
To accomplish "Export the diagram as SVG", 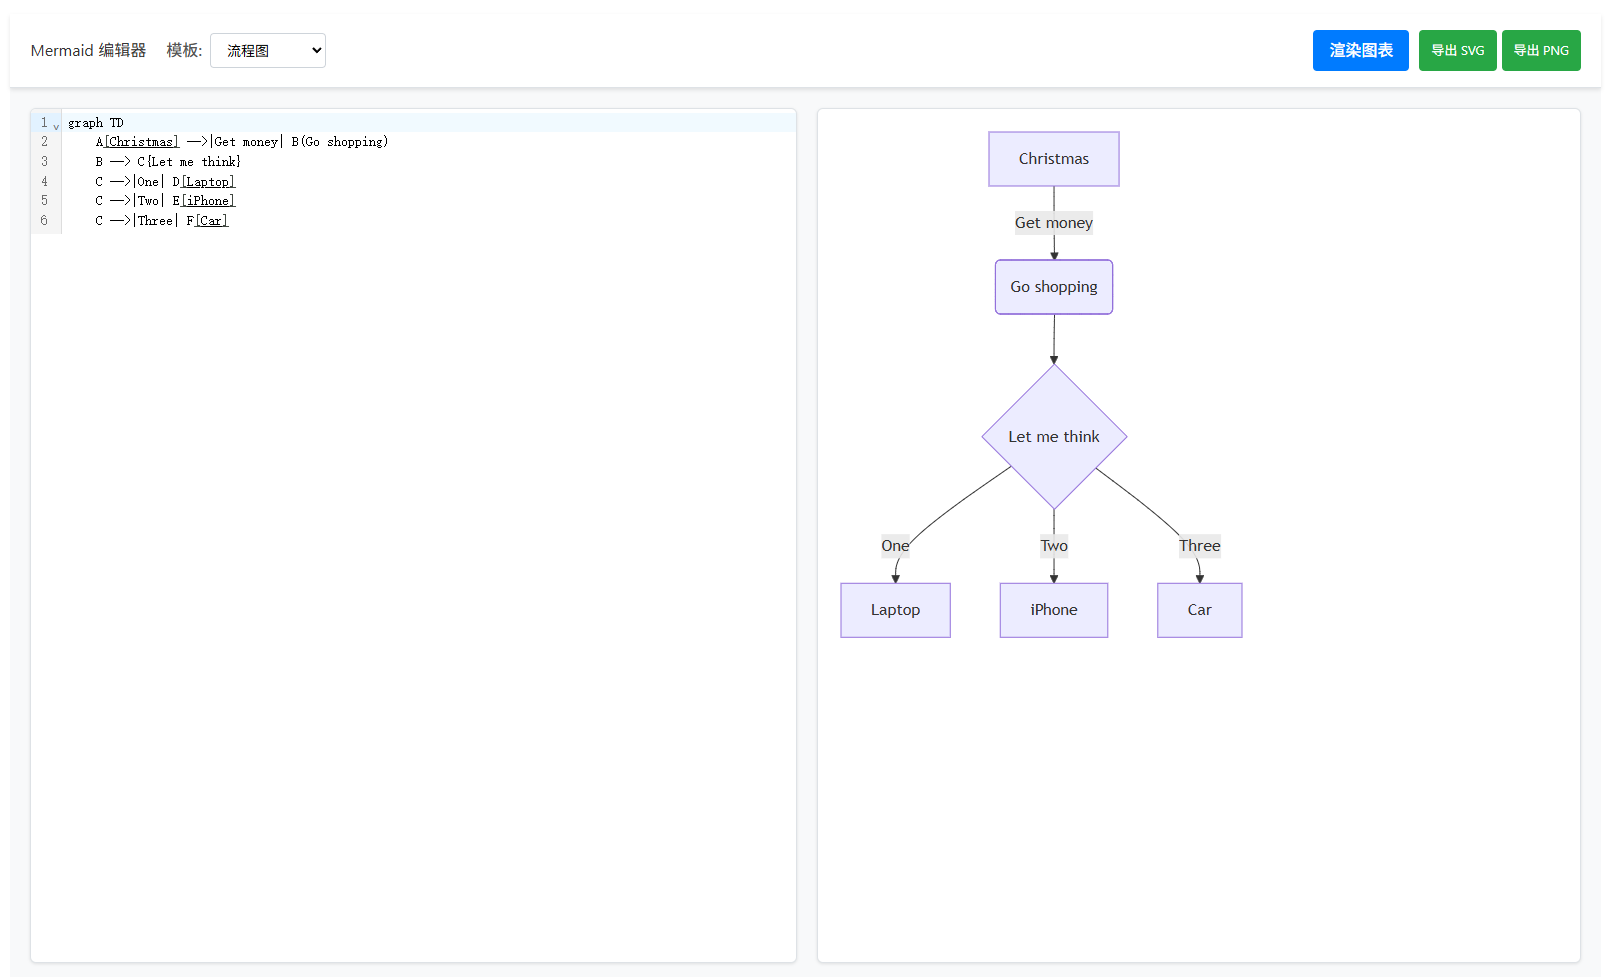I will coord(1457,50).
